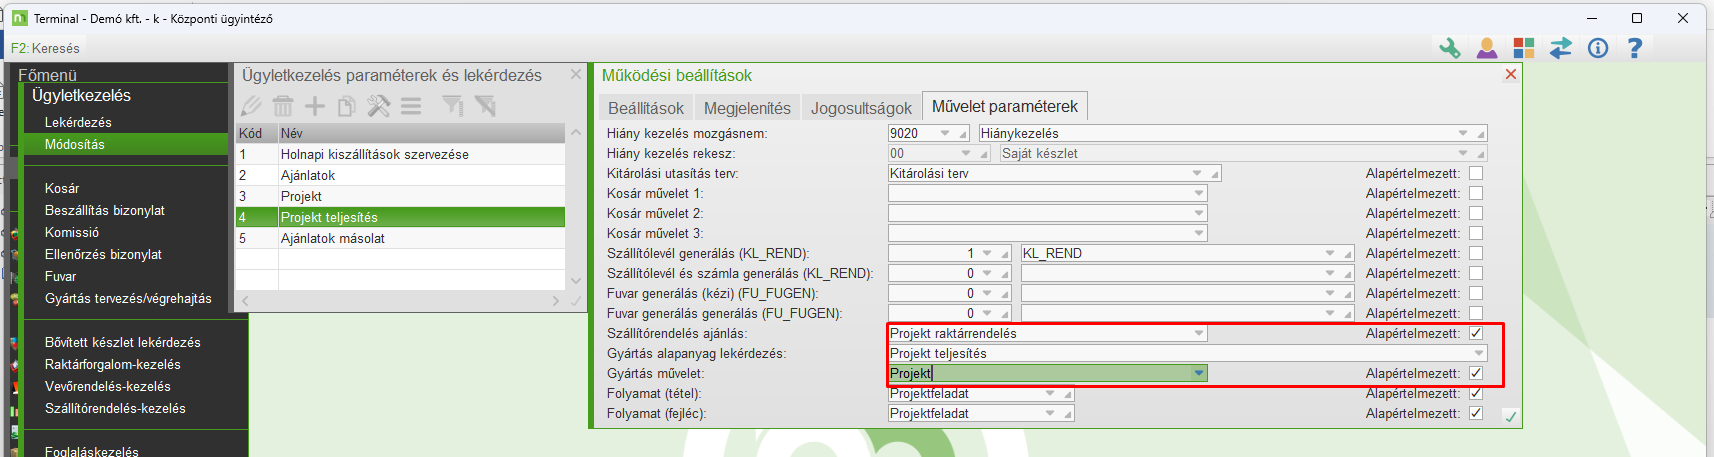The height and width of the screenshot is (457, 1714).
Task: Confirm with the green checkmark in Működési beállítások
Action: tap(1510, 416)
